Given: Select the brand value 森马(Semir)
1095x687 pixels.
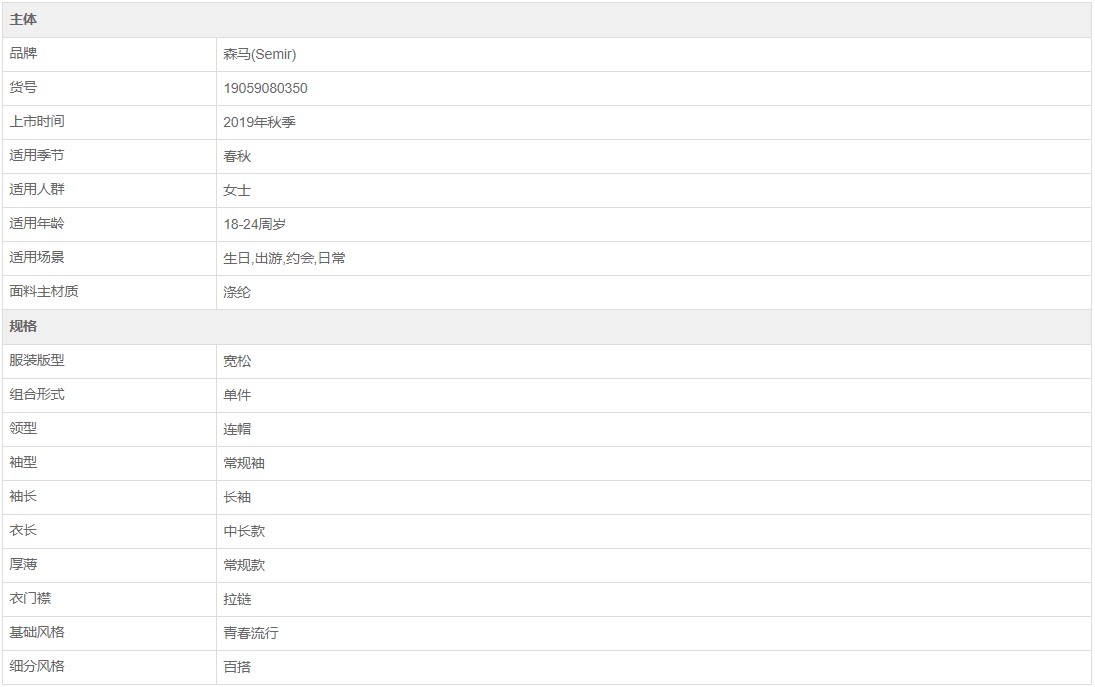Looking at the screenshot, I should pyautogui.click(x=260, y=54).
